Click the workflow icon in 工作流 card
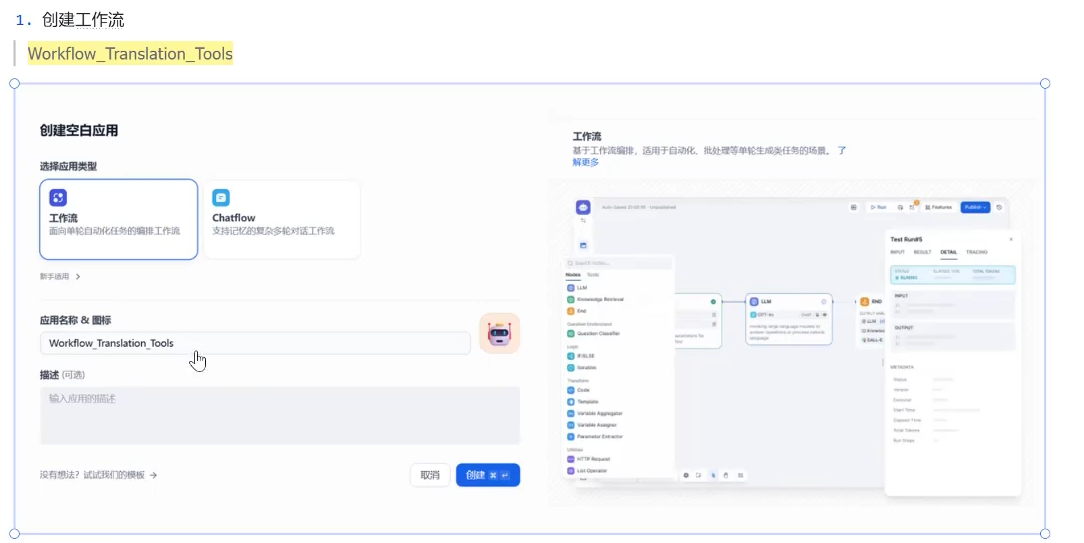The width and height of the screenshot is (1084, 543). tap(58, 198)
